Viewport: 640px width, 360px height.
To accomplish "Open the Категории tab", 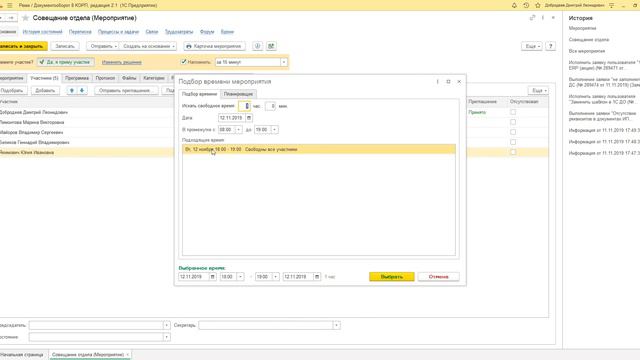I will (x=154, y=78).
